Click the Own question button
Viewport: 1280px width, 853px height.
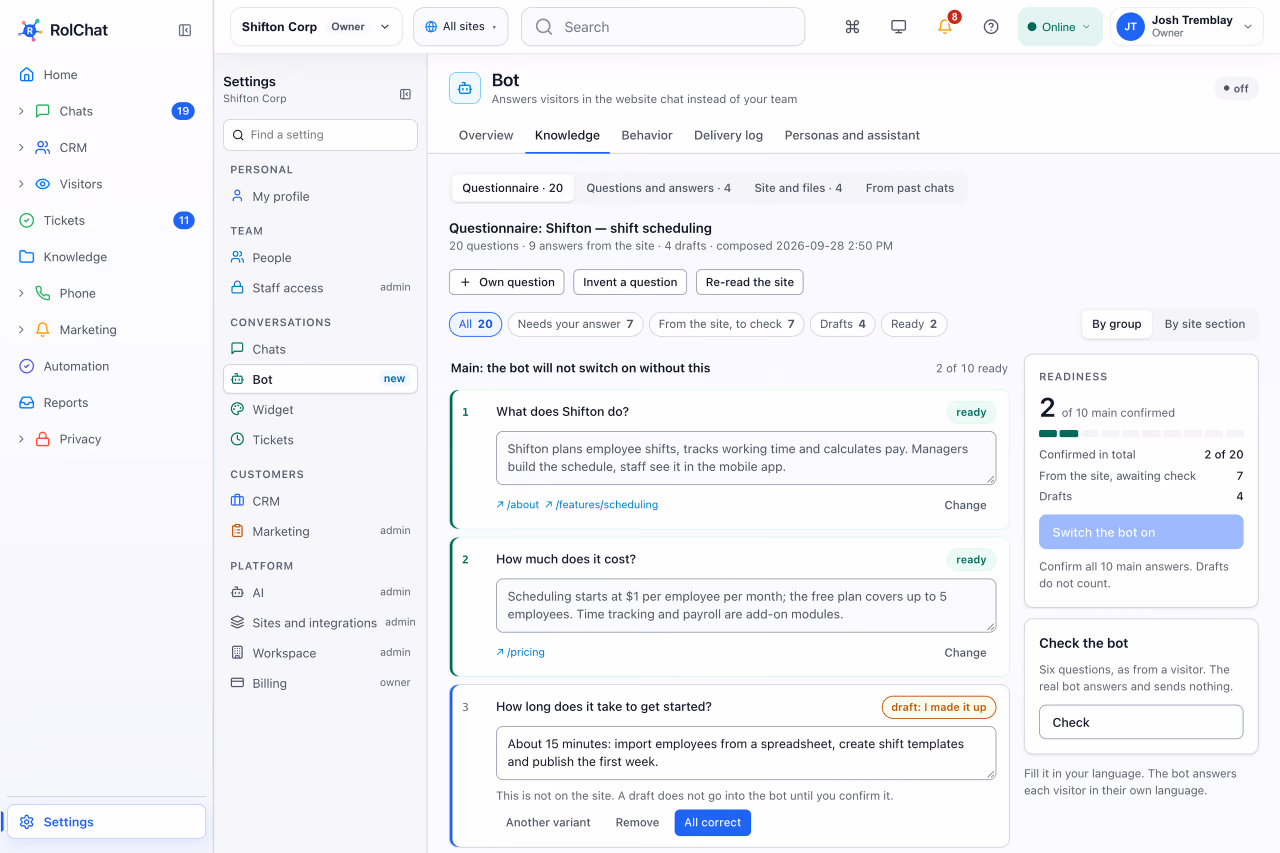coord(506,282)
